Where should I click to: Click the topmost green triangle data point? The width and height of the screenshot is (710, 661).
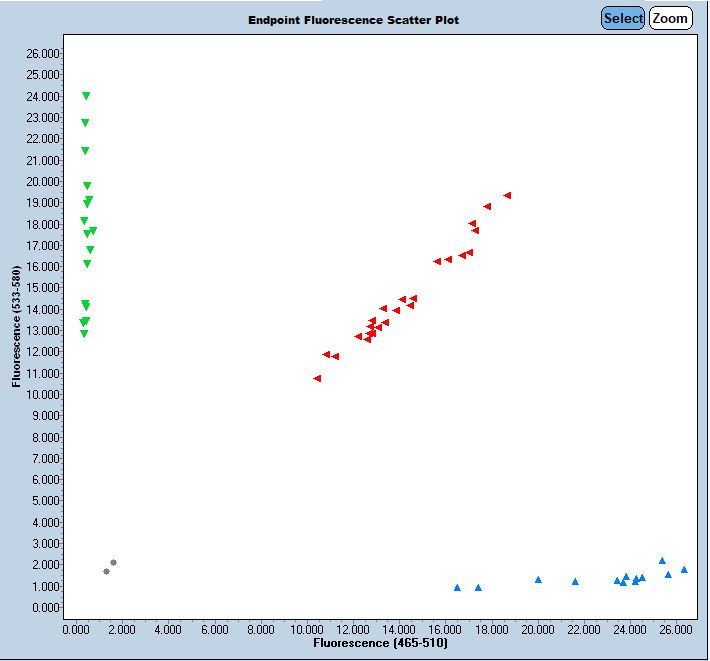[x=86, y=96]
